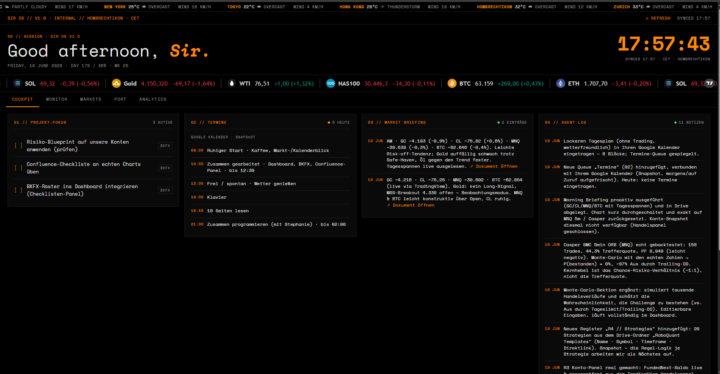Select the 'Klavier' calendar entry
The width and height of the screenshot is (720, 374).
pos(270,197)
